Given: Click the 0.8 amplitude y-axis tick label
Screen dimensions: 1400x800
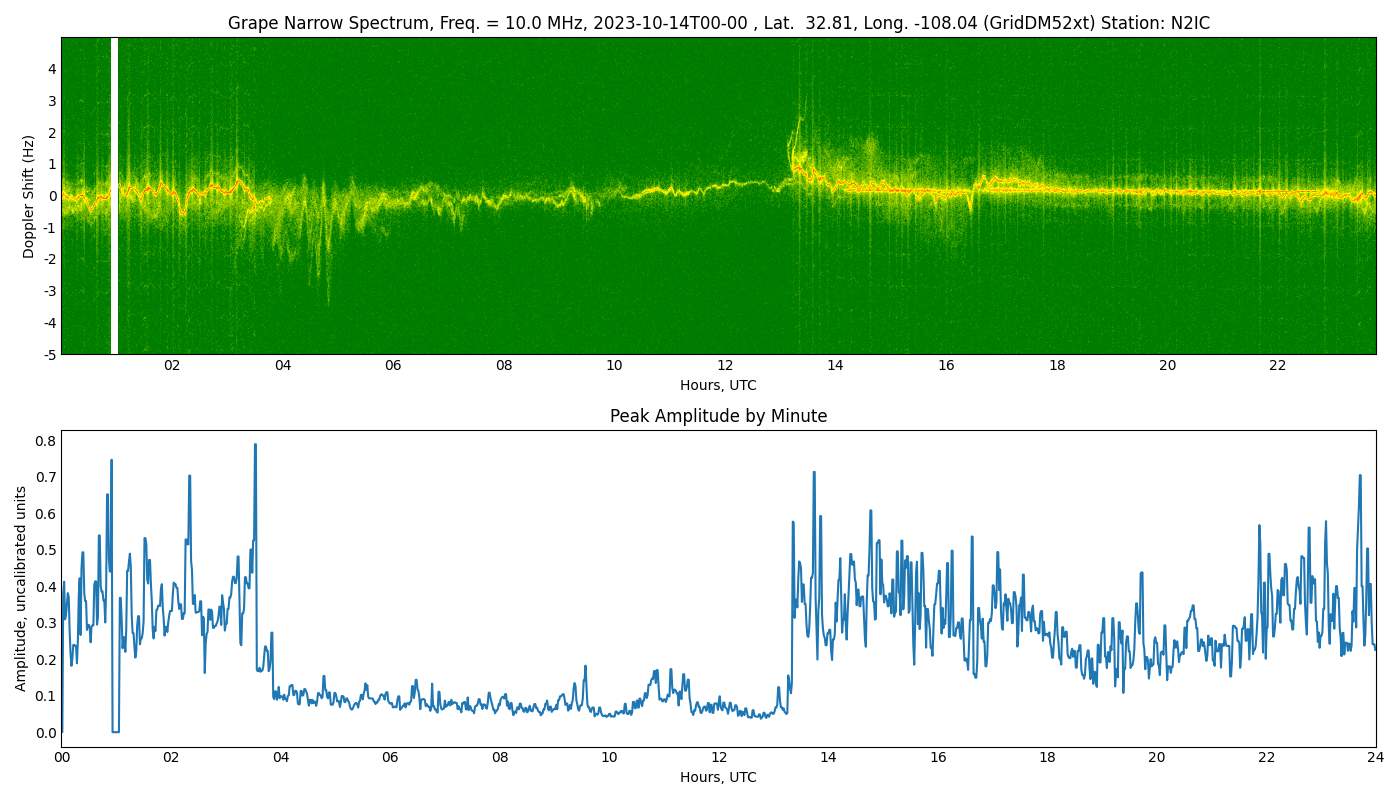Looking at the screenshot, I should point(46,441).
